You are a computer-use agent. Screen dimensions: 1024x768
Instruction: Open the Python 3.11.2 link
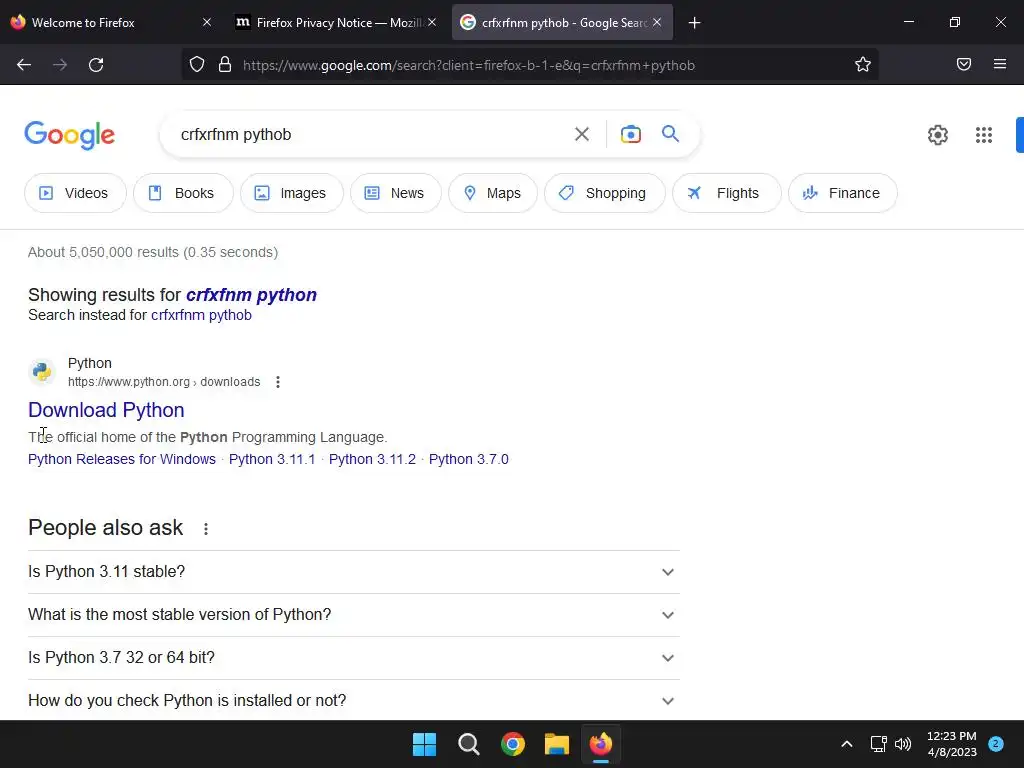(372, 460)
